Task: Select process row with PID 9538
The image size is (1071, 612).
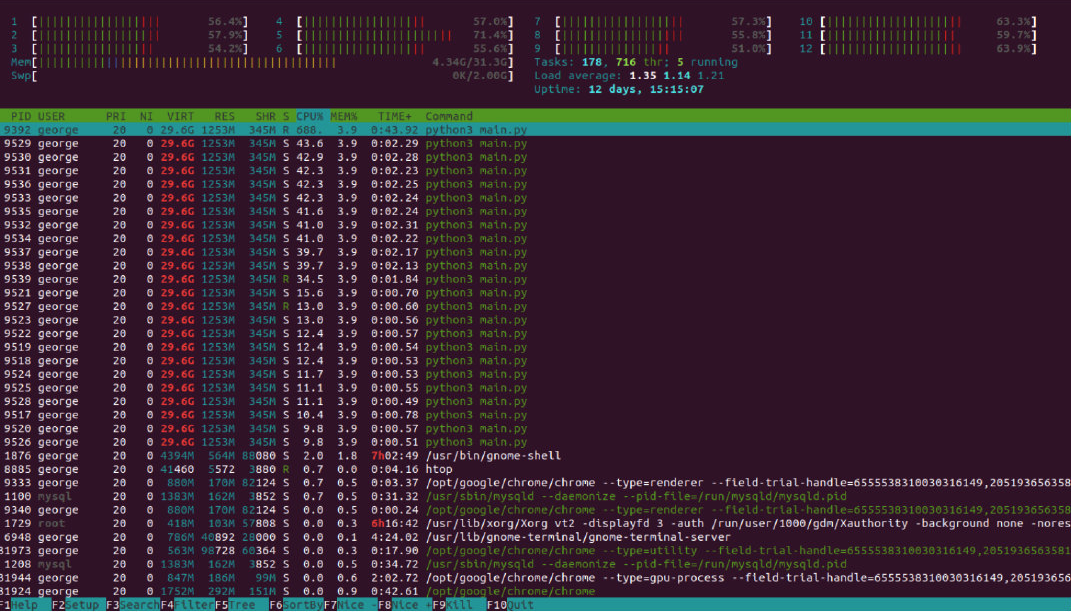Action: (536, 266)
